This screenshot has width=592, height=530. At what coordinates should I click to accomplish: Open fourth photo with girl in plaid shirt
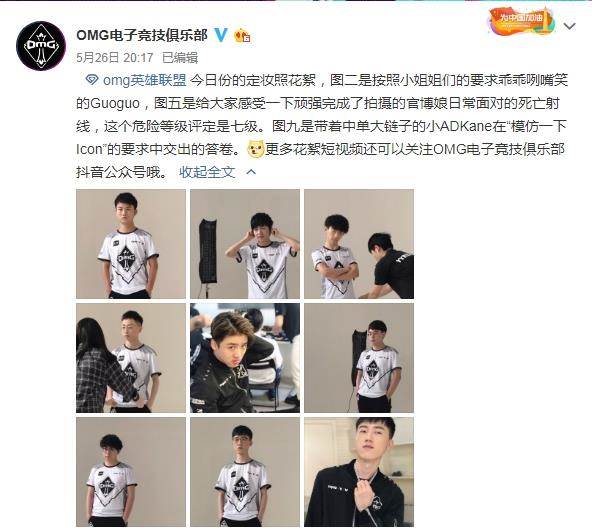(131, 358)
